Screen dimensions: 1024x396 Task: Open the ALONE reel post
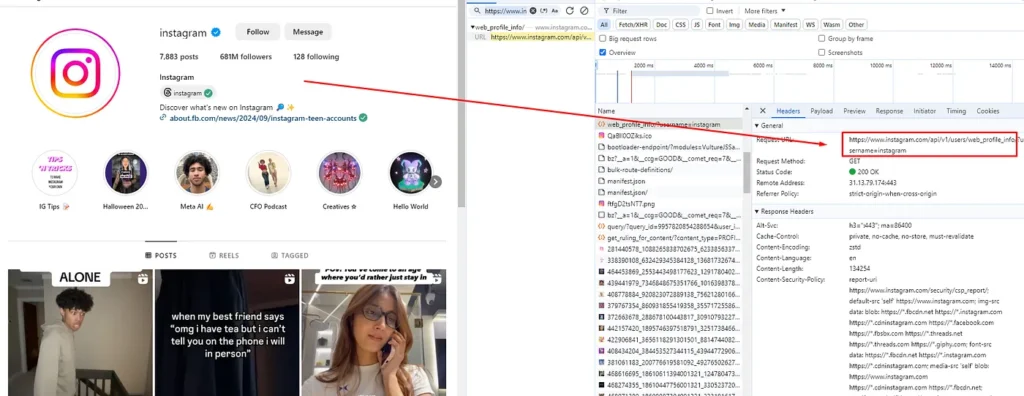click(x=80, y=333)
